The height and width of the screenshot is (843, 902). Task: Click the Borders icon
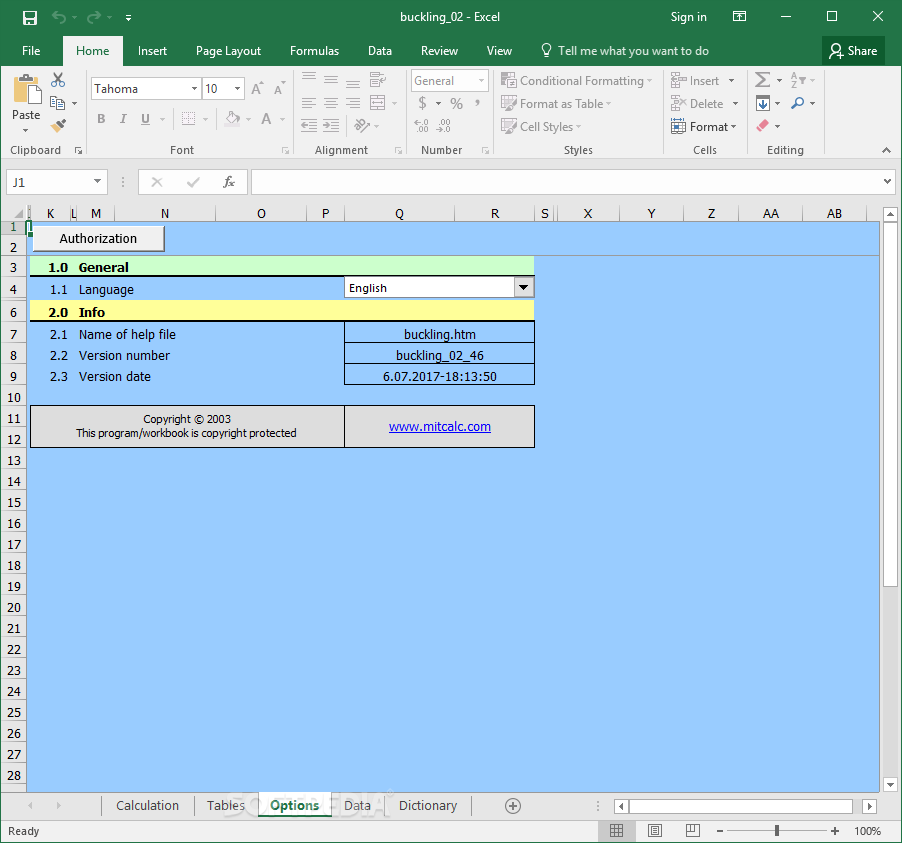[x=188, y=119]
